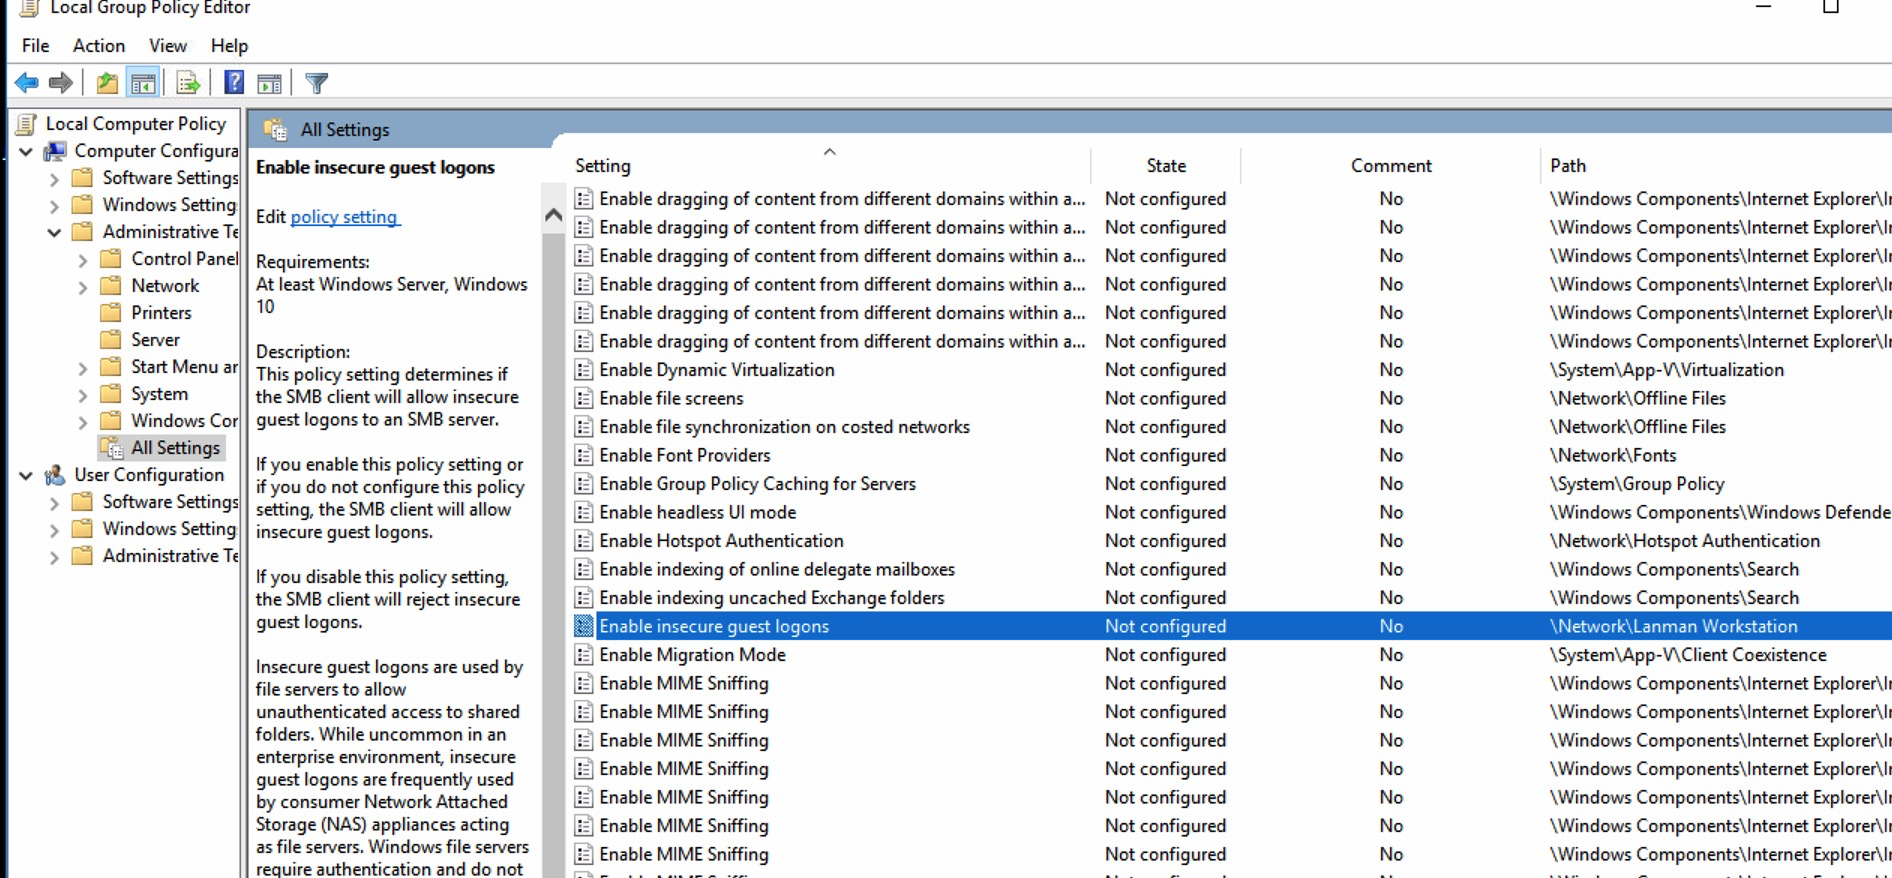The width and height of the screenshot is (1892, 878).
Task: Toggle the Show/Hide Action Pane icon
Action: coord(269,83)
